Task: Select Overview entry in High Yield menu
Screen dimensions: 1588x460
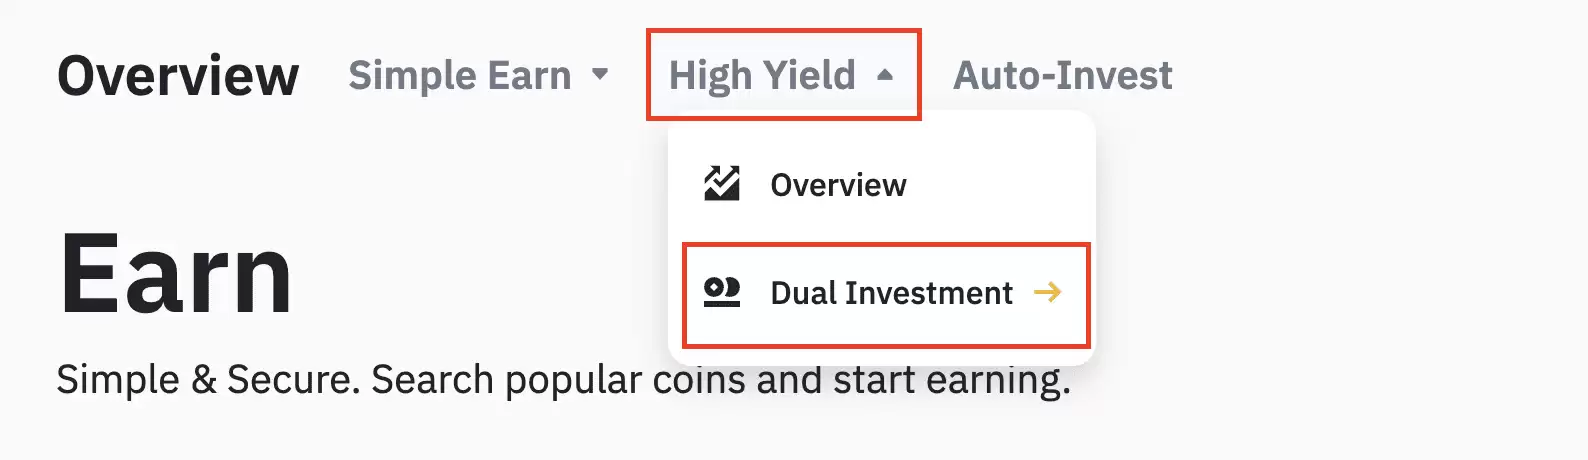Action: point(838,185)
